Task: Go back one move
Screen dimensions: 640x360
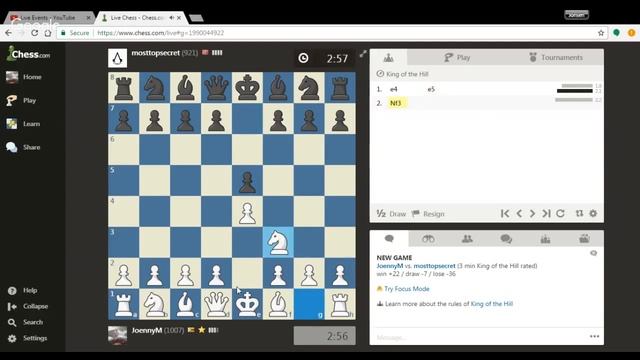Action: [x=519, y=213]
